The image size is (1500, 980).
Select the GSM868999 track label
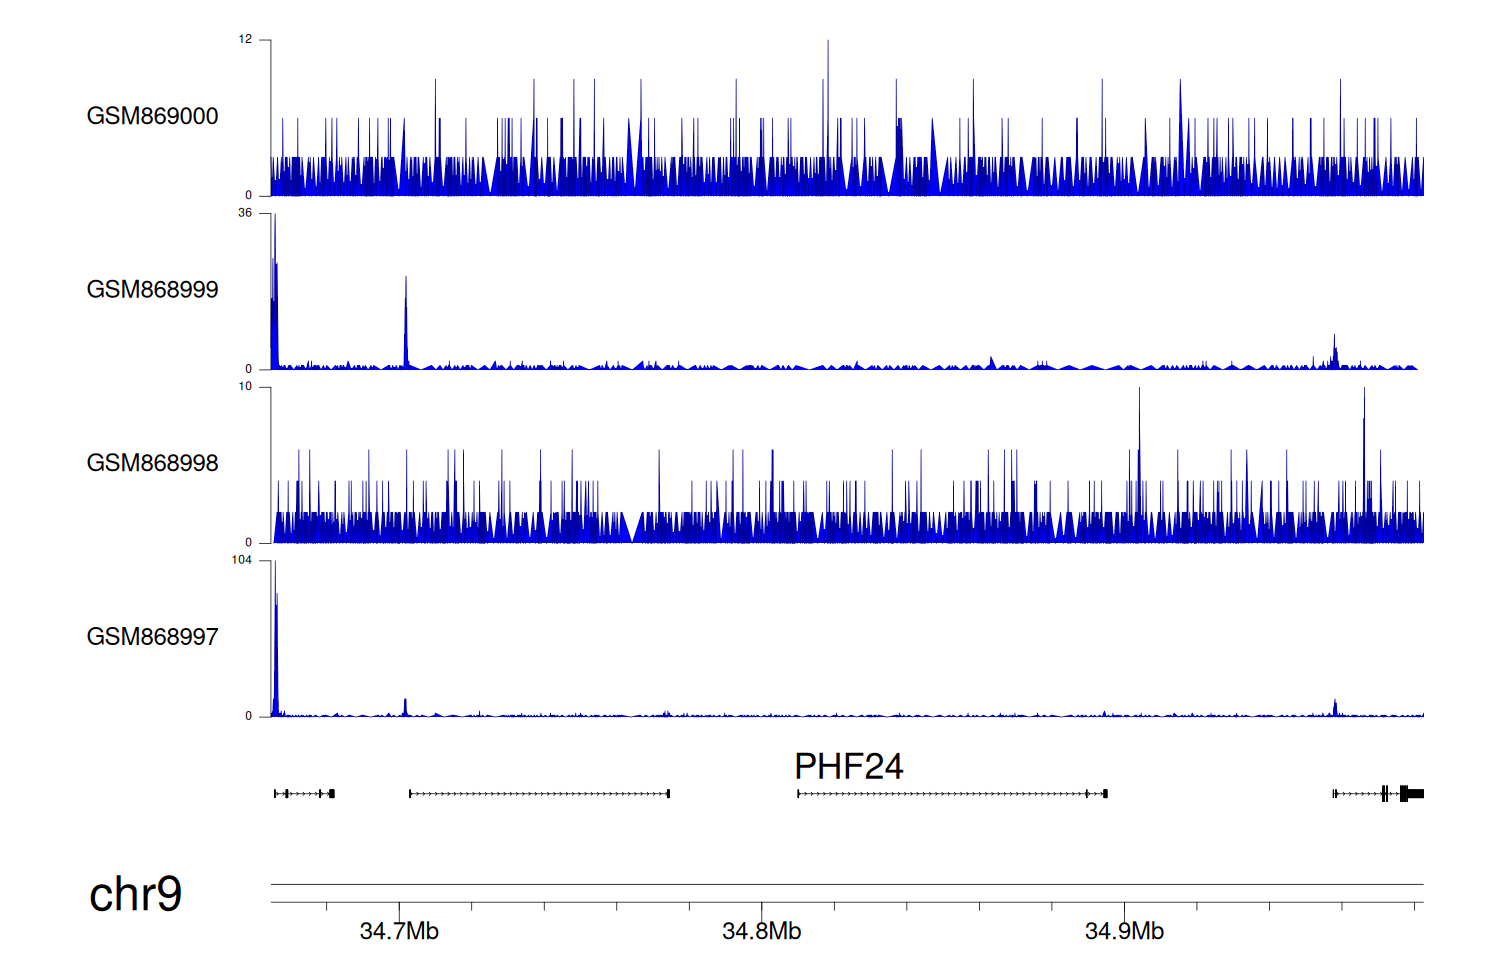pos(152,290)
